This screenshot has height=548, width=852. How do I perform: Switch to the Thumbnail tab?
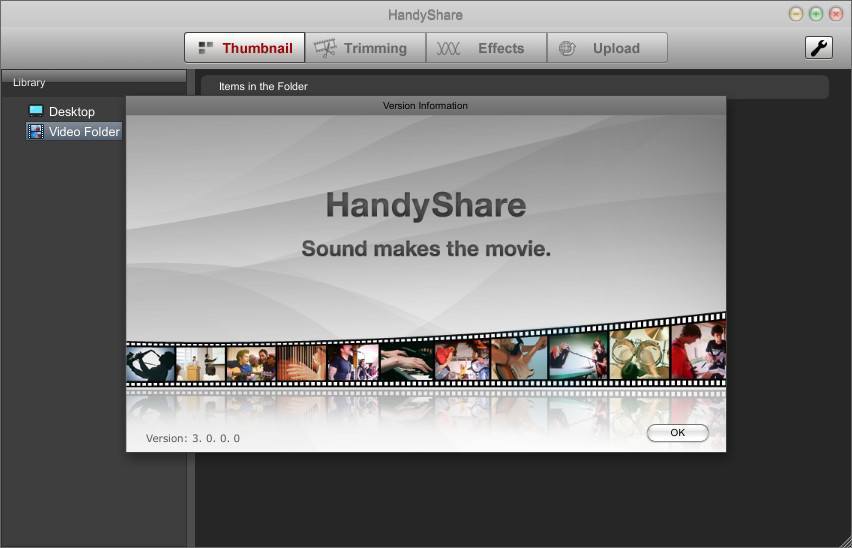pos(245,48)
